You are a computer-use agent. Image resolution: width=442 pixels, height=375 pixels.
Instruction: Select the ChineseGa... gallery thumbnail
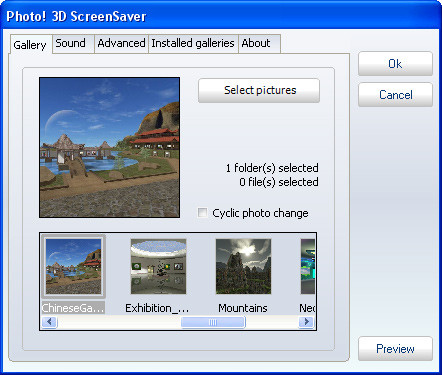click(73, 266)
